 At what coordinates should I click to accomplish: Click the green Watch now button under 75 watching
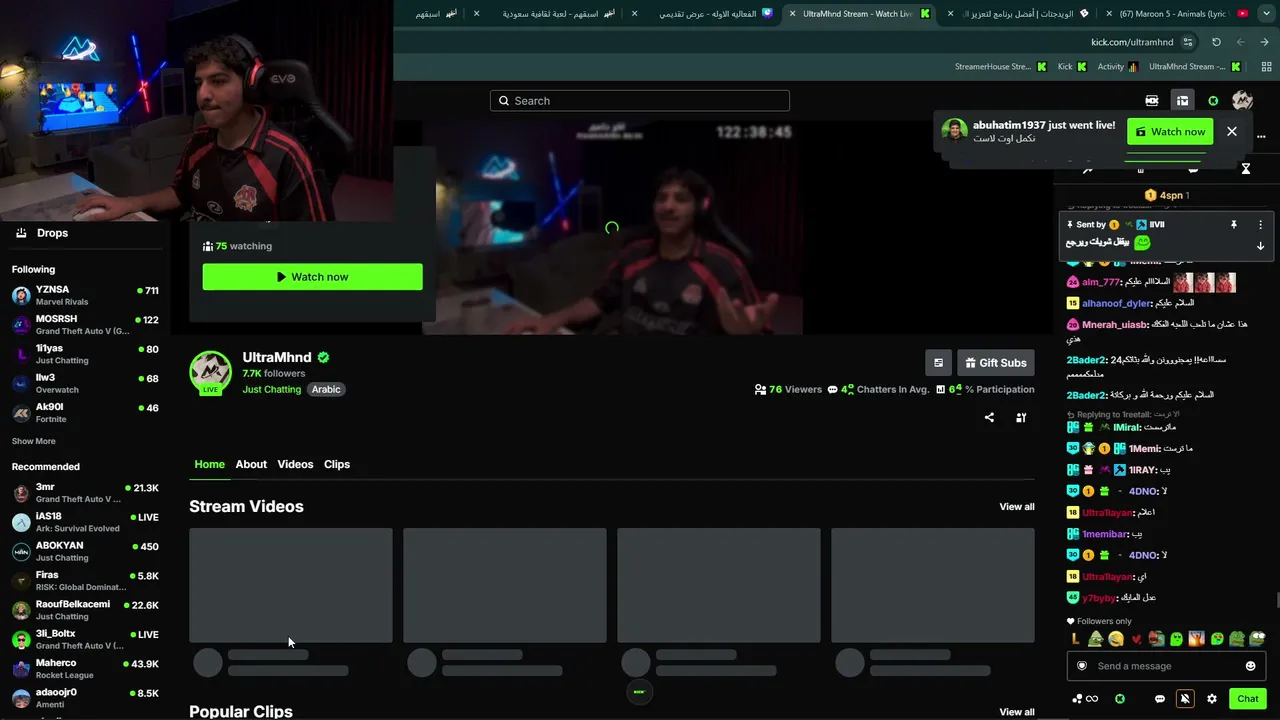coord(313,277)
